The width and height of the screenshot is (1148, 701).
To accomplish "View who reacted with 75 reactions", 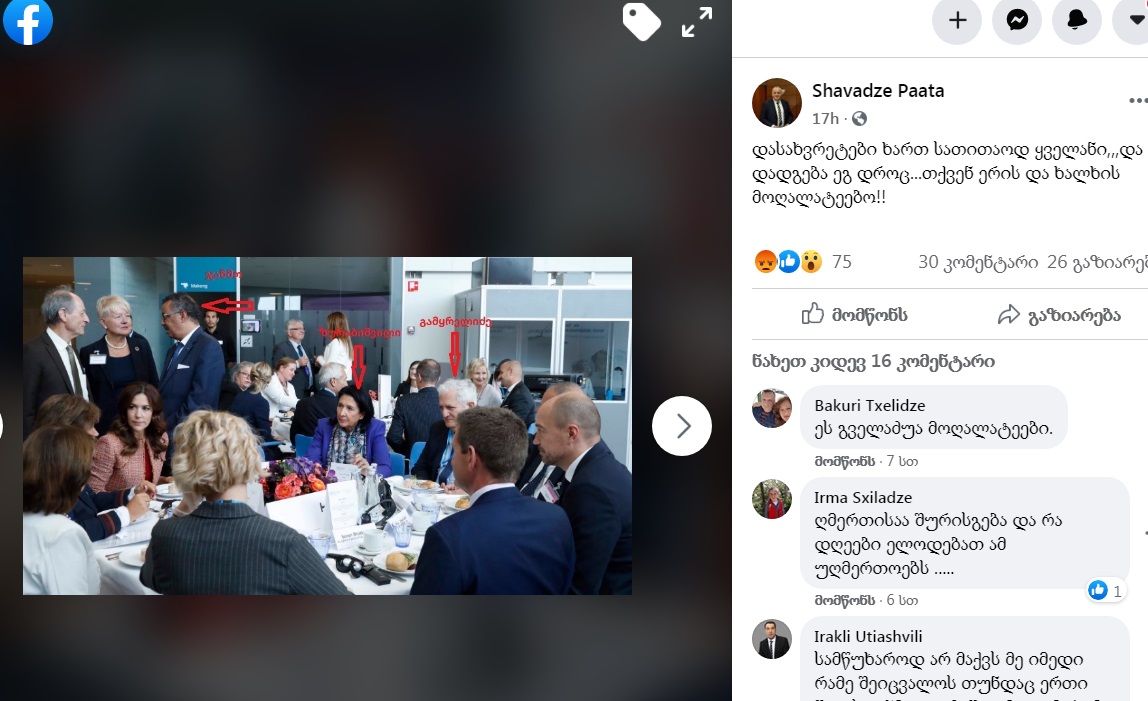I will [x=803, y=262].
